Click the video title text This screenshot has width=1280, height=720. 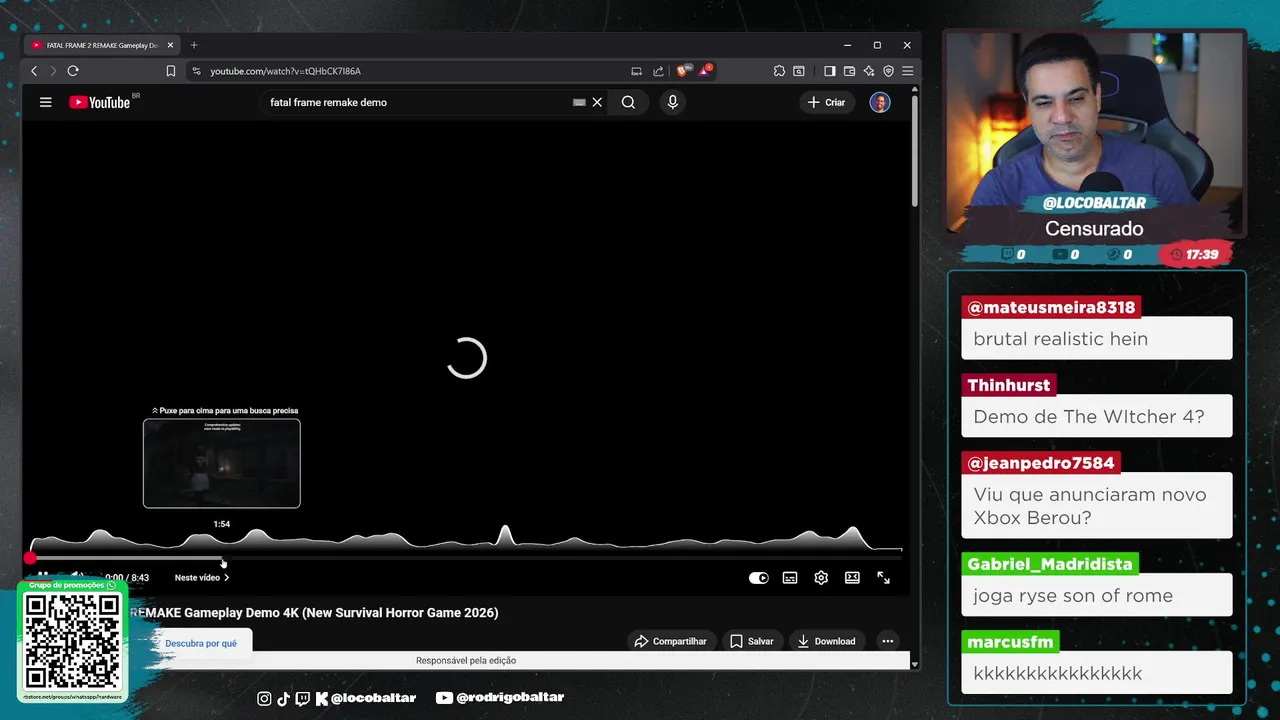click(314, 612)
